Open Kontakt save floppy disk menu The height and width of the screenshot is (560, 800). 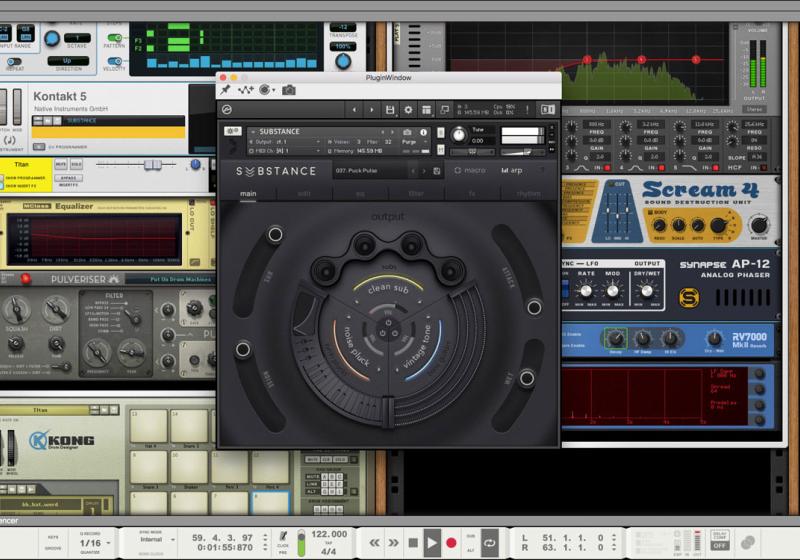390,110
